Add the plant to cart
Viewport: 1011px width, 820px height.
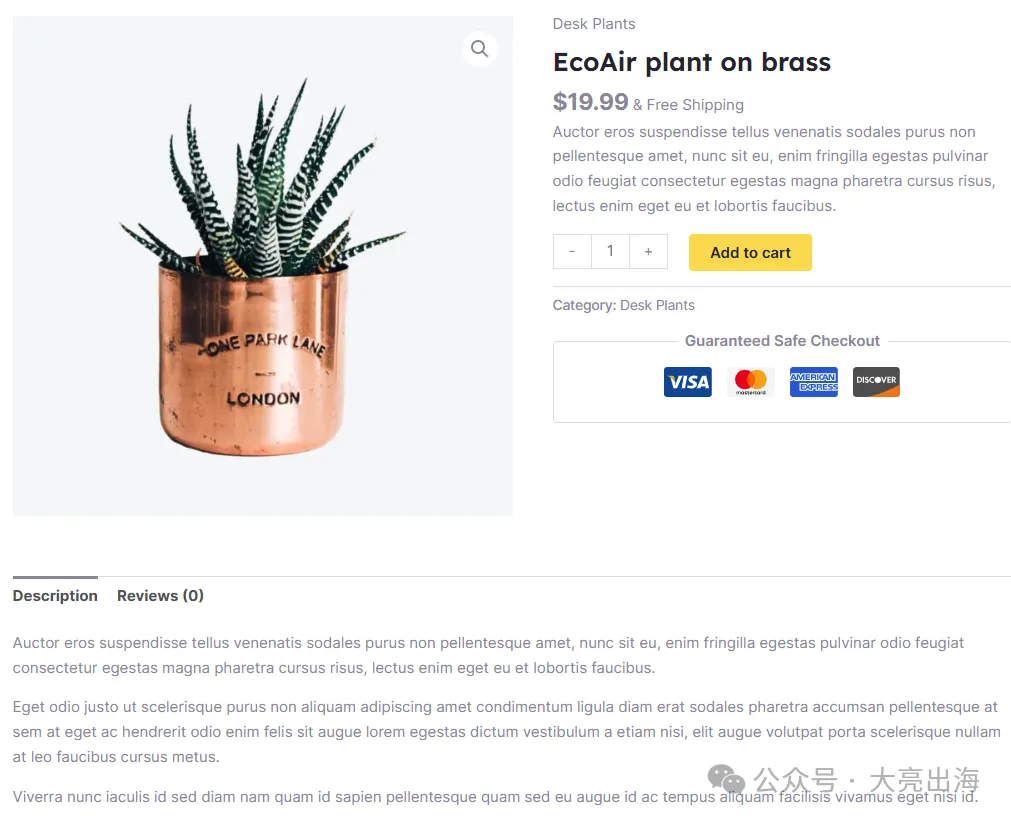(750, 253)
